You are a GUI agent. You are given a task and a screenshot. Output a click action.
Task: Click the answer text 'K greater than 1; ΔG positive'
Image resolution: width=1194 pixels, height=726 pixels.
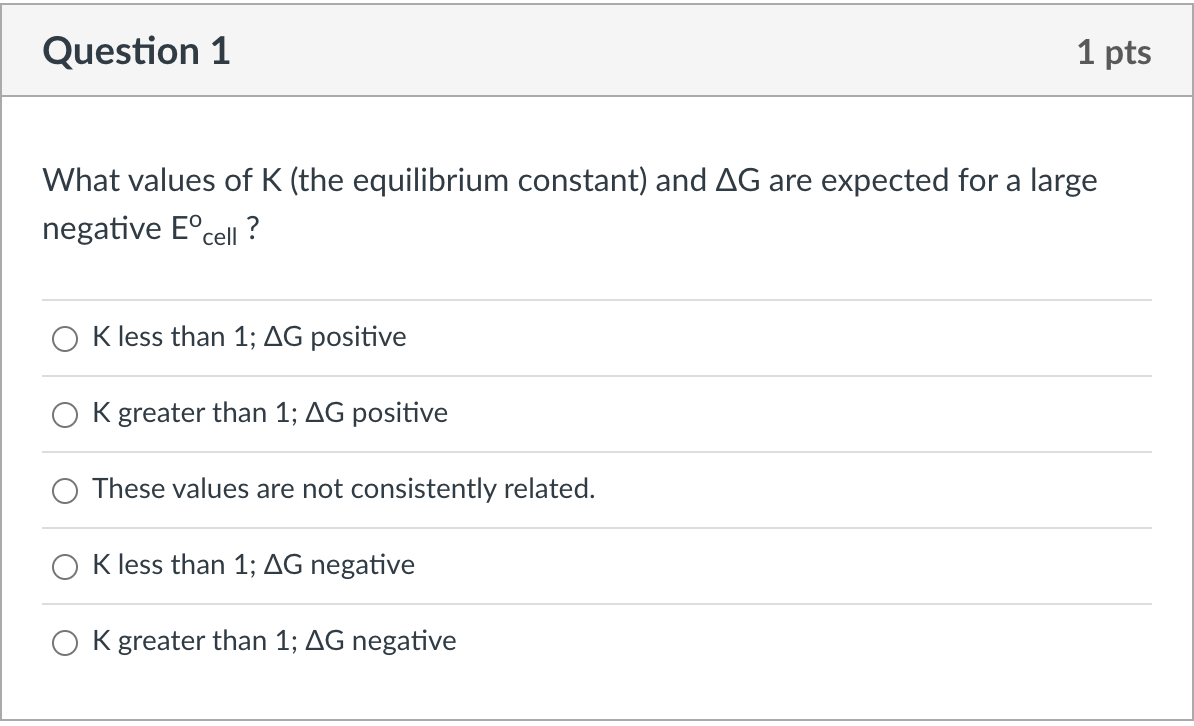click(270, 413)
